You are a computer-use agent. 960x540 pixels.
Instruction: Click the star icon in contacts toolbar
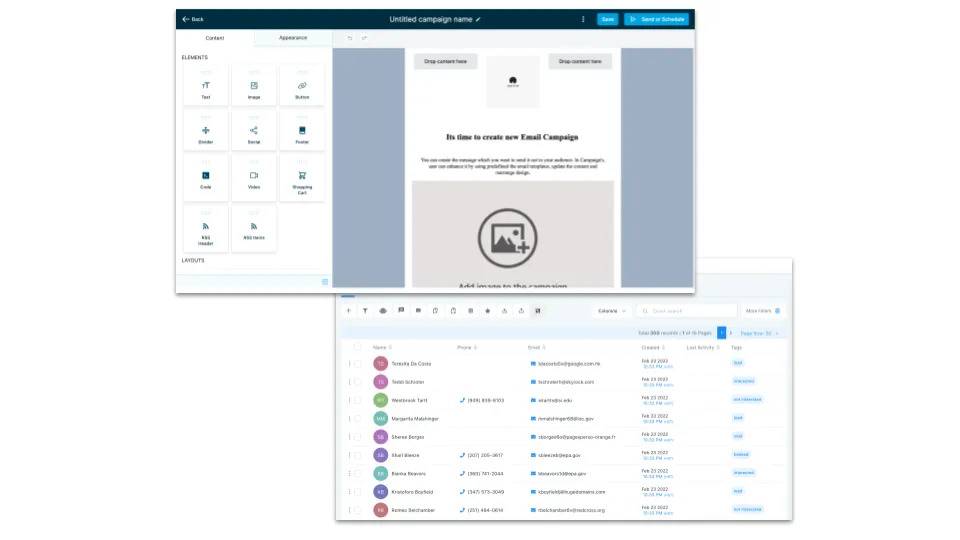pos(487,311)
